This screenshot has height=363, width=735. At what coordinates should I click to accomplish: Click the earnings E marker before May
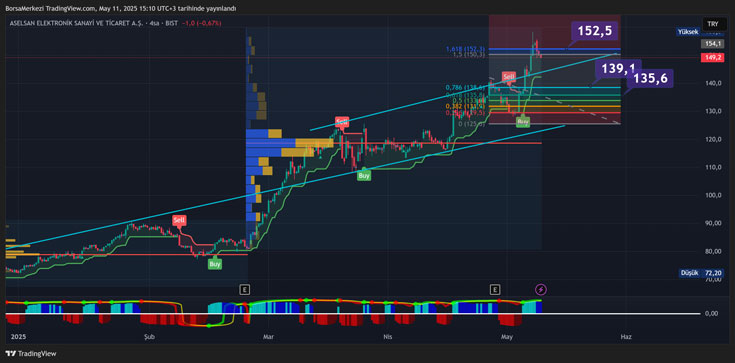(495, 289)
